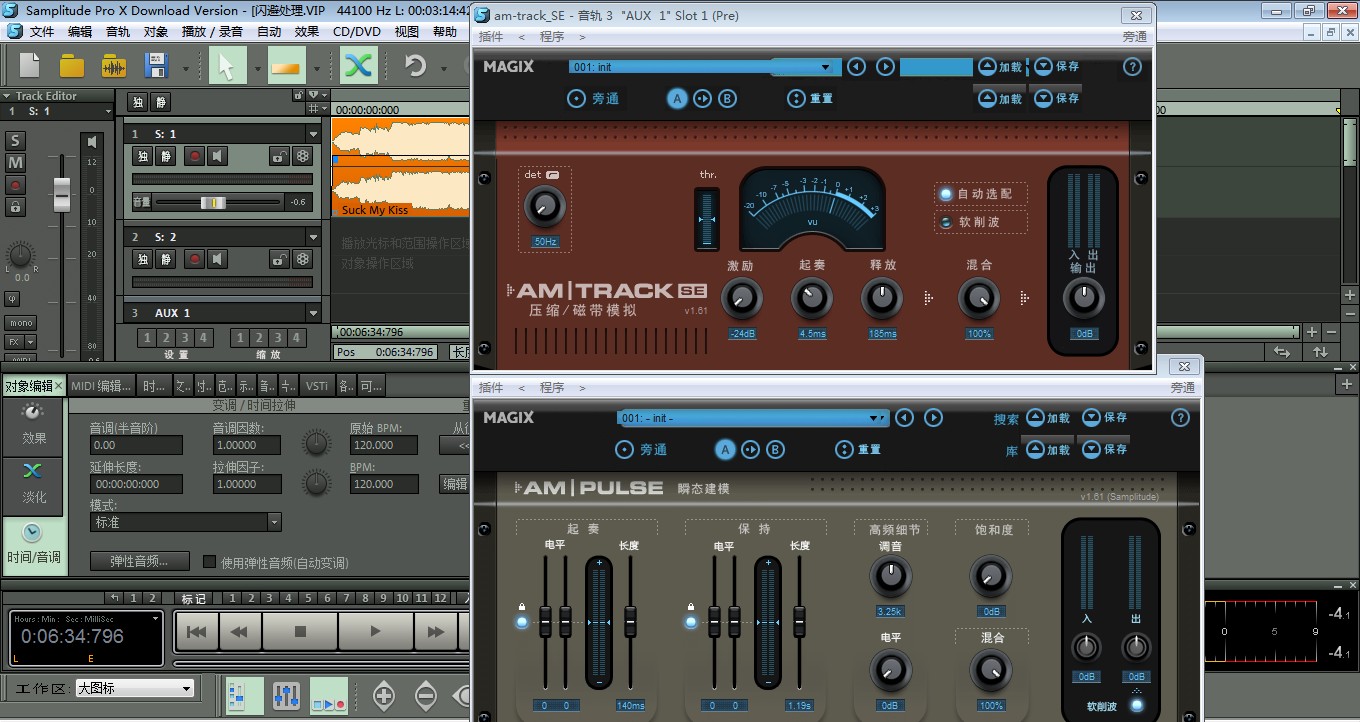Click the stop button in transport controls
Image resolution: width=1360 pixels, height=722 pixels.
point(300,632)
